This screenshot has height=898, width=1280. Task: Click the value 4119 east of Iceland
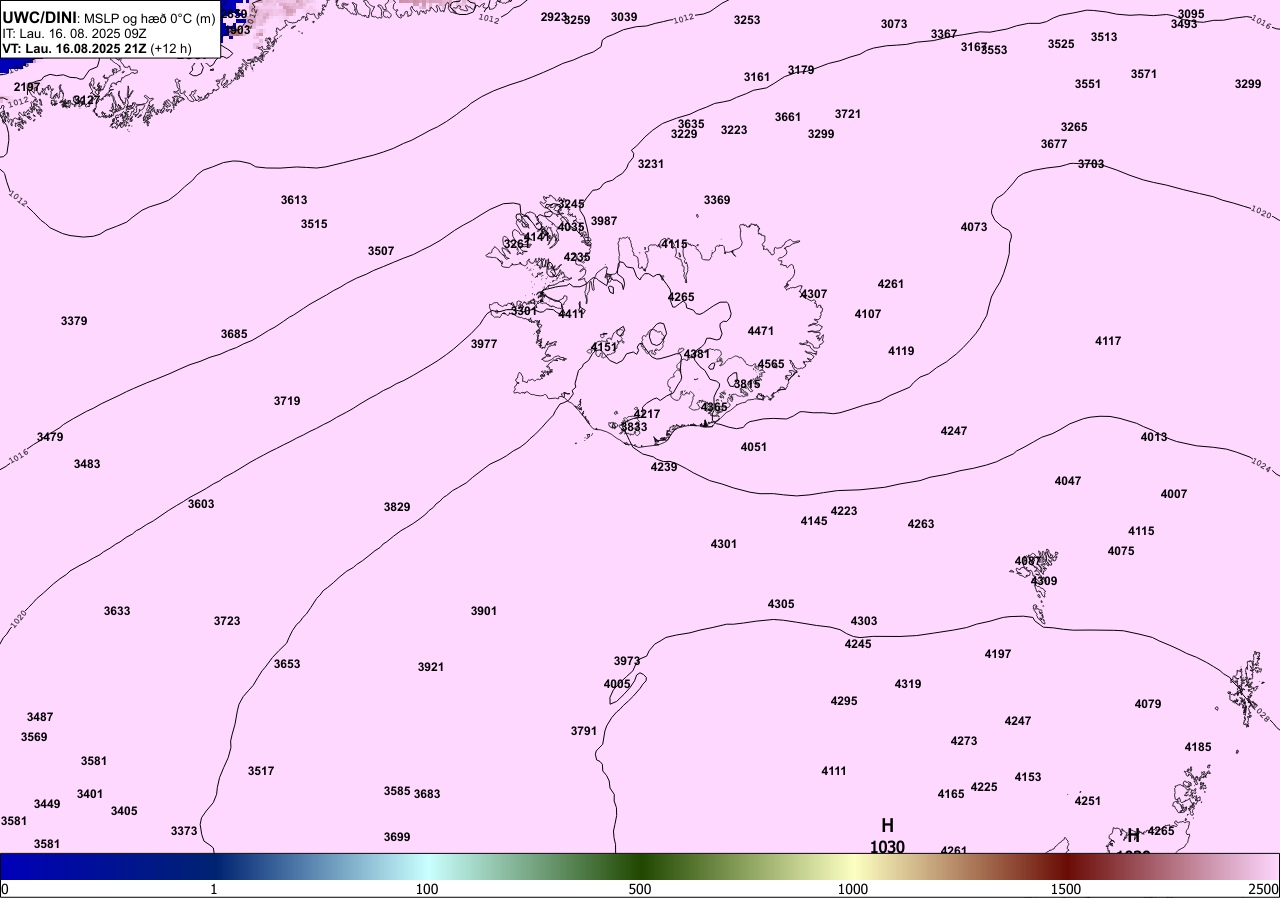pyautogui.click(x=901, y=351)
